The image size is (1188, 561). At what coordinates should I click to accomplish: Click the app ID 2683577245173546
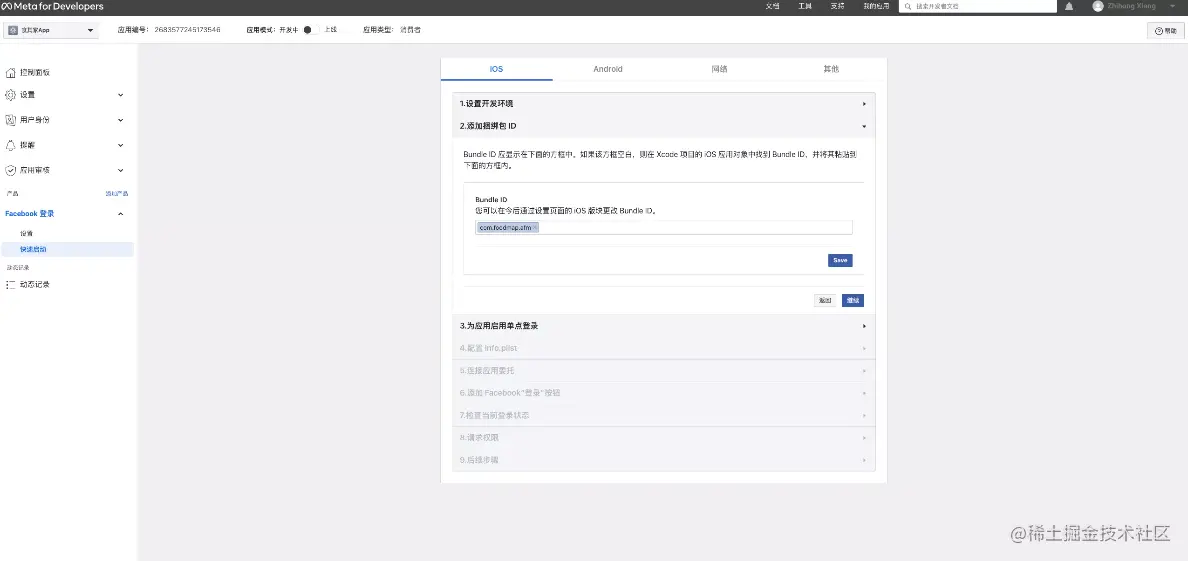(x=187, y=30)
